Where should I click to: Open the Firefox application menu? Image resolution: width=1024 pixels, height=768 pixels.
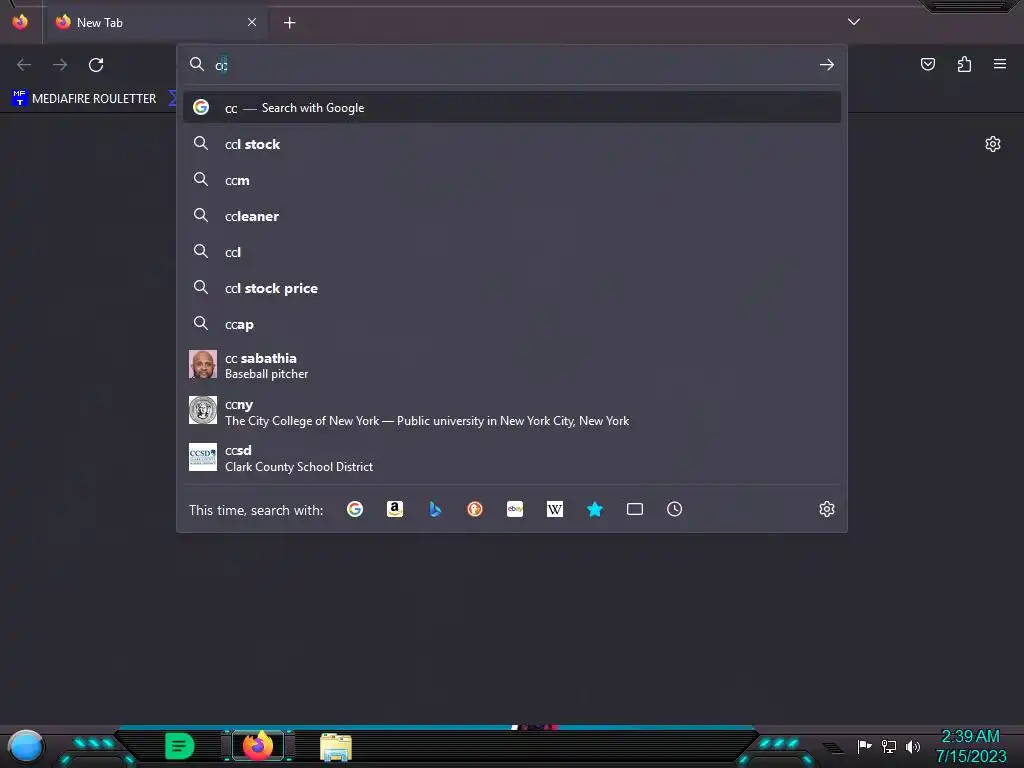click(1000, 64)
